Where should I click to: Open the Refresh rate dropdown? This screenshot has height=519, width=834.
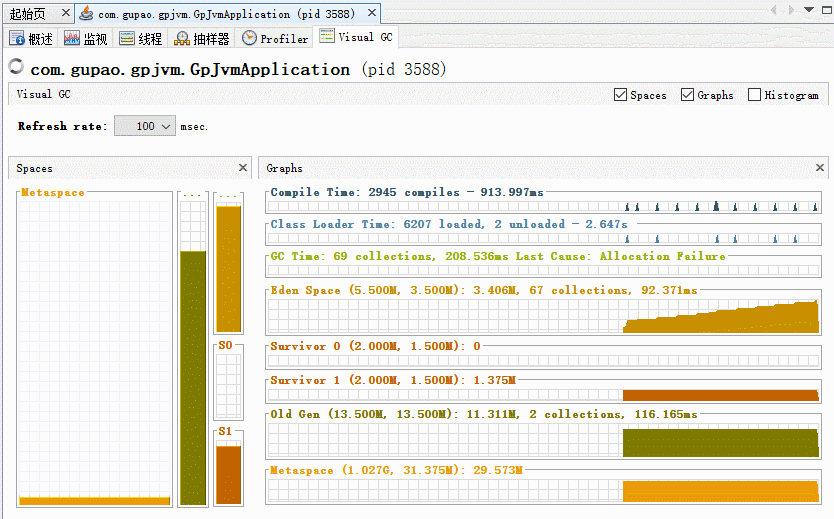point(145,127)
